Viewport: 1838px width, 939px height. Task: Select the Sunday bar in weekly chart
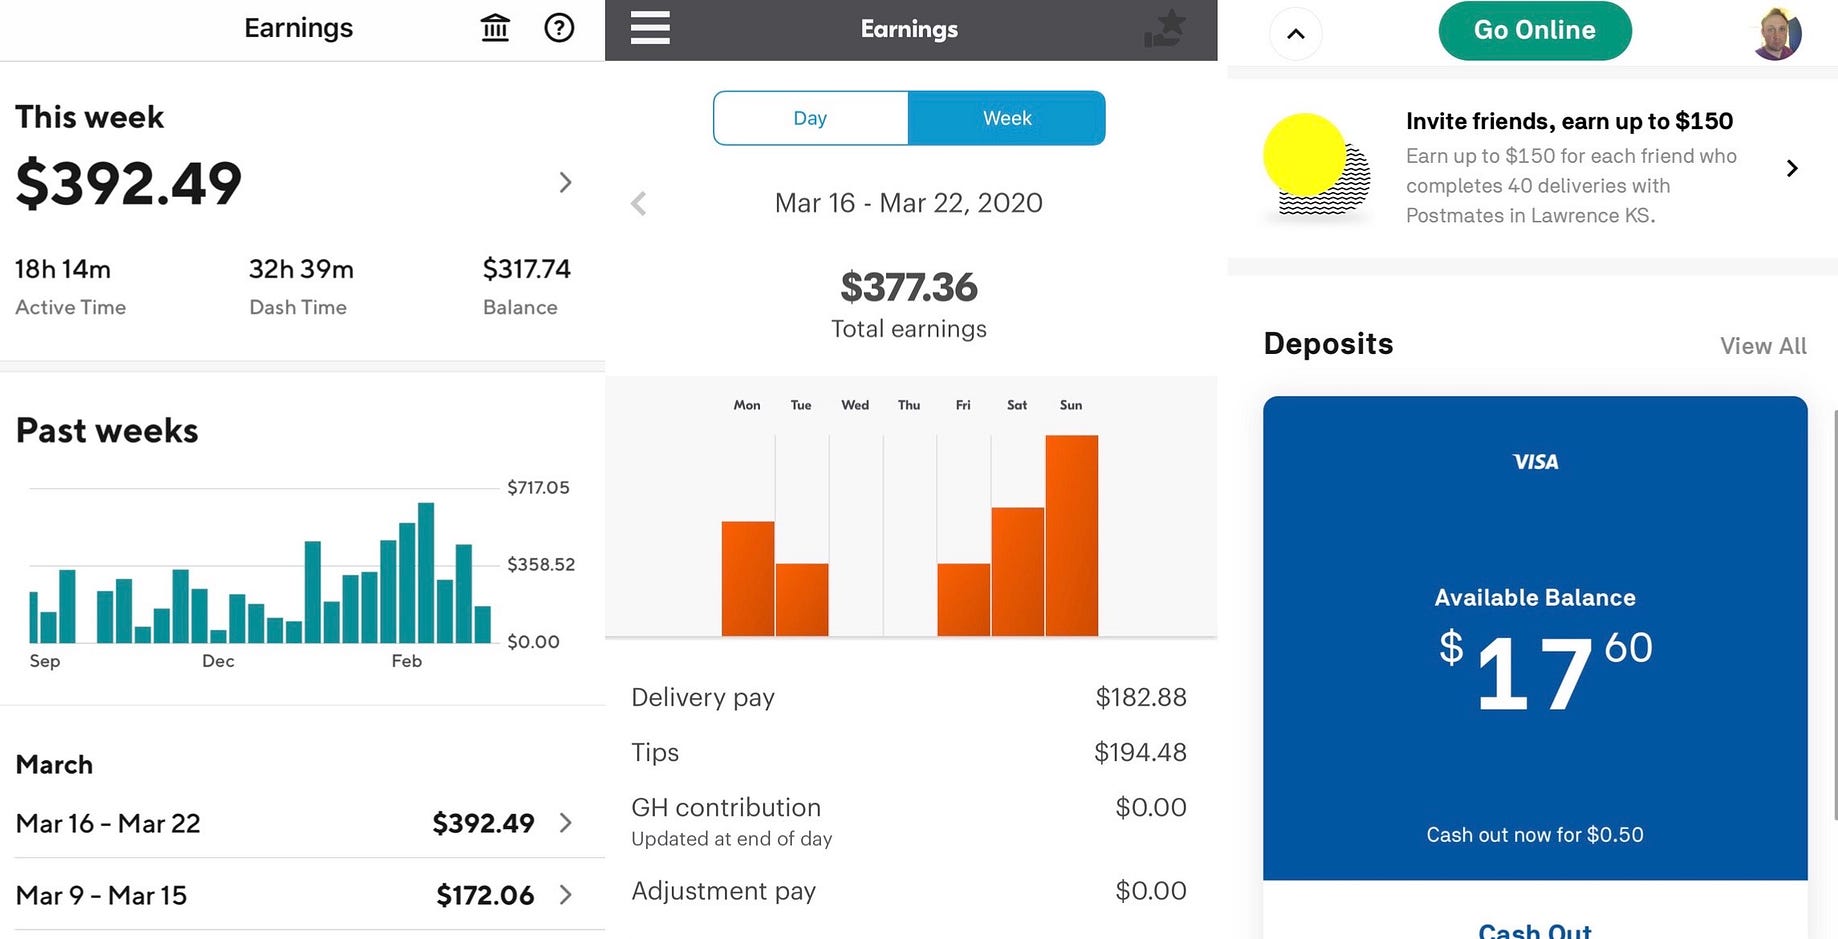(x=1072, y=535)
